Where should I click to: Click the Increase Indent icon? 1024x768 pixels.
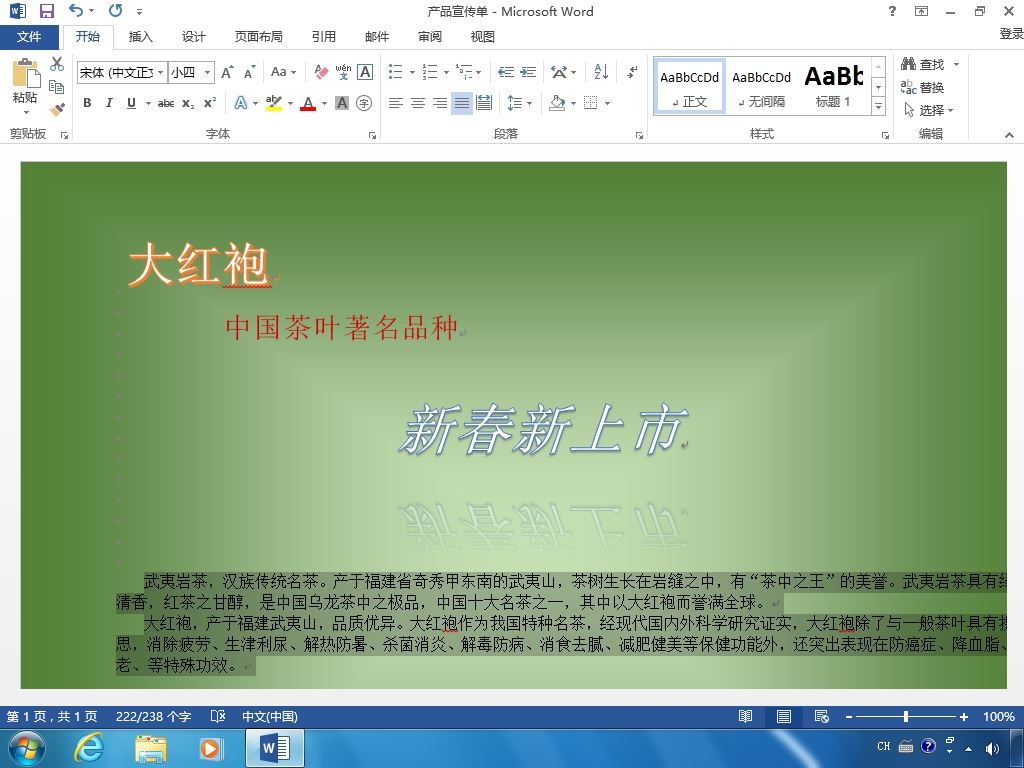(528, 72)
